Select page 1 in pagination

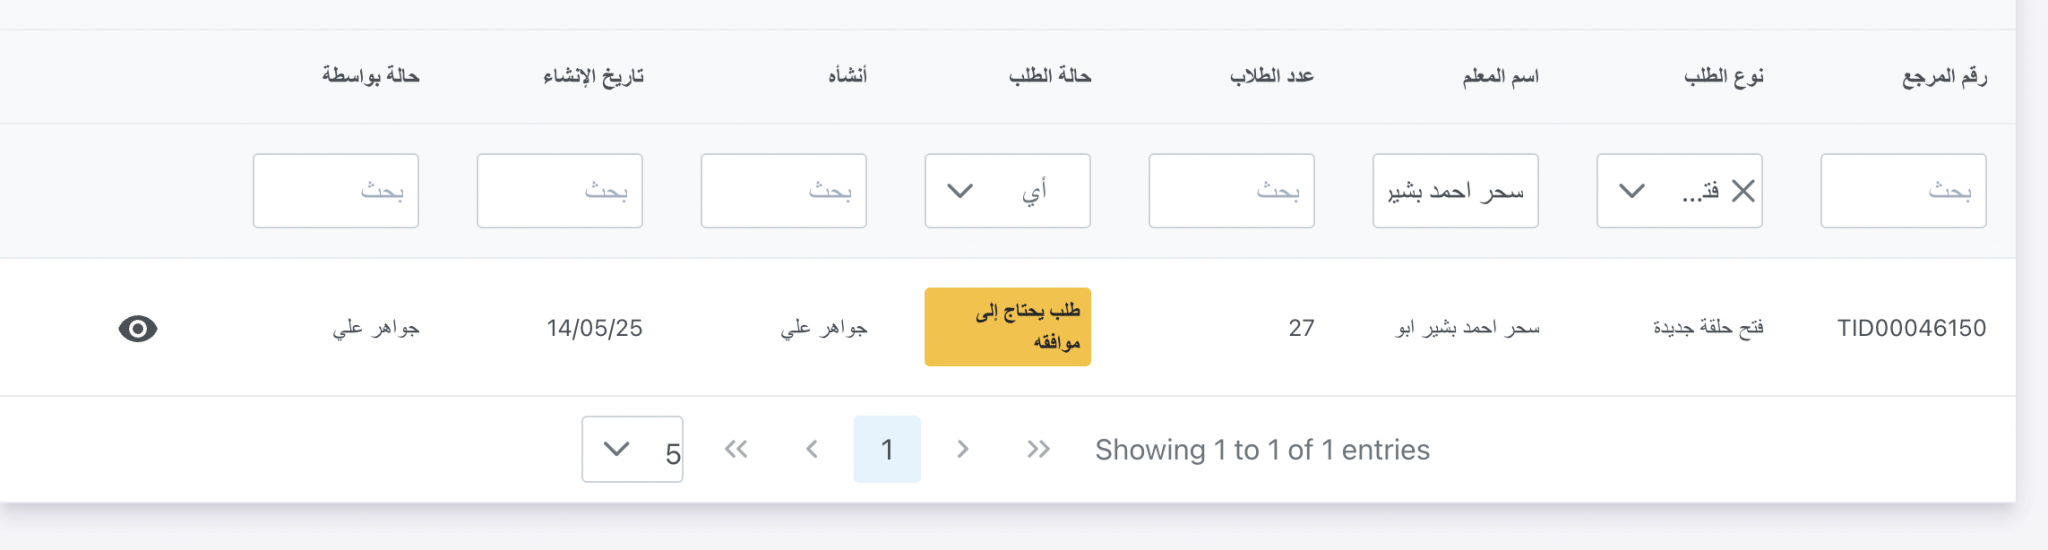tap(887, 449)
